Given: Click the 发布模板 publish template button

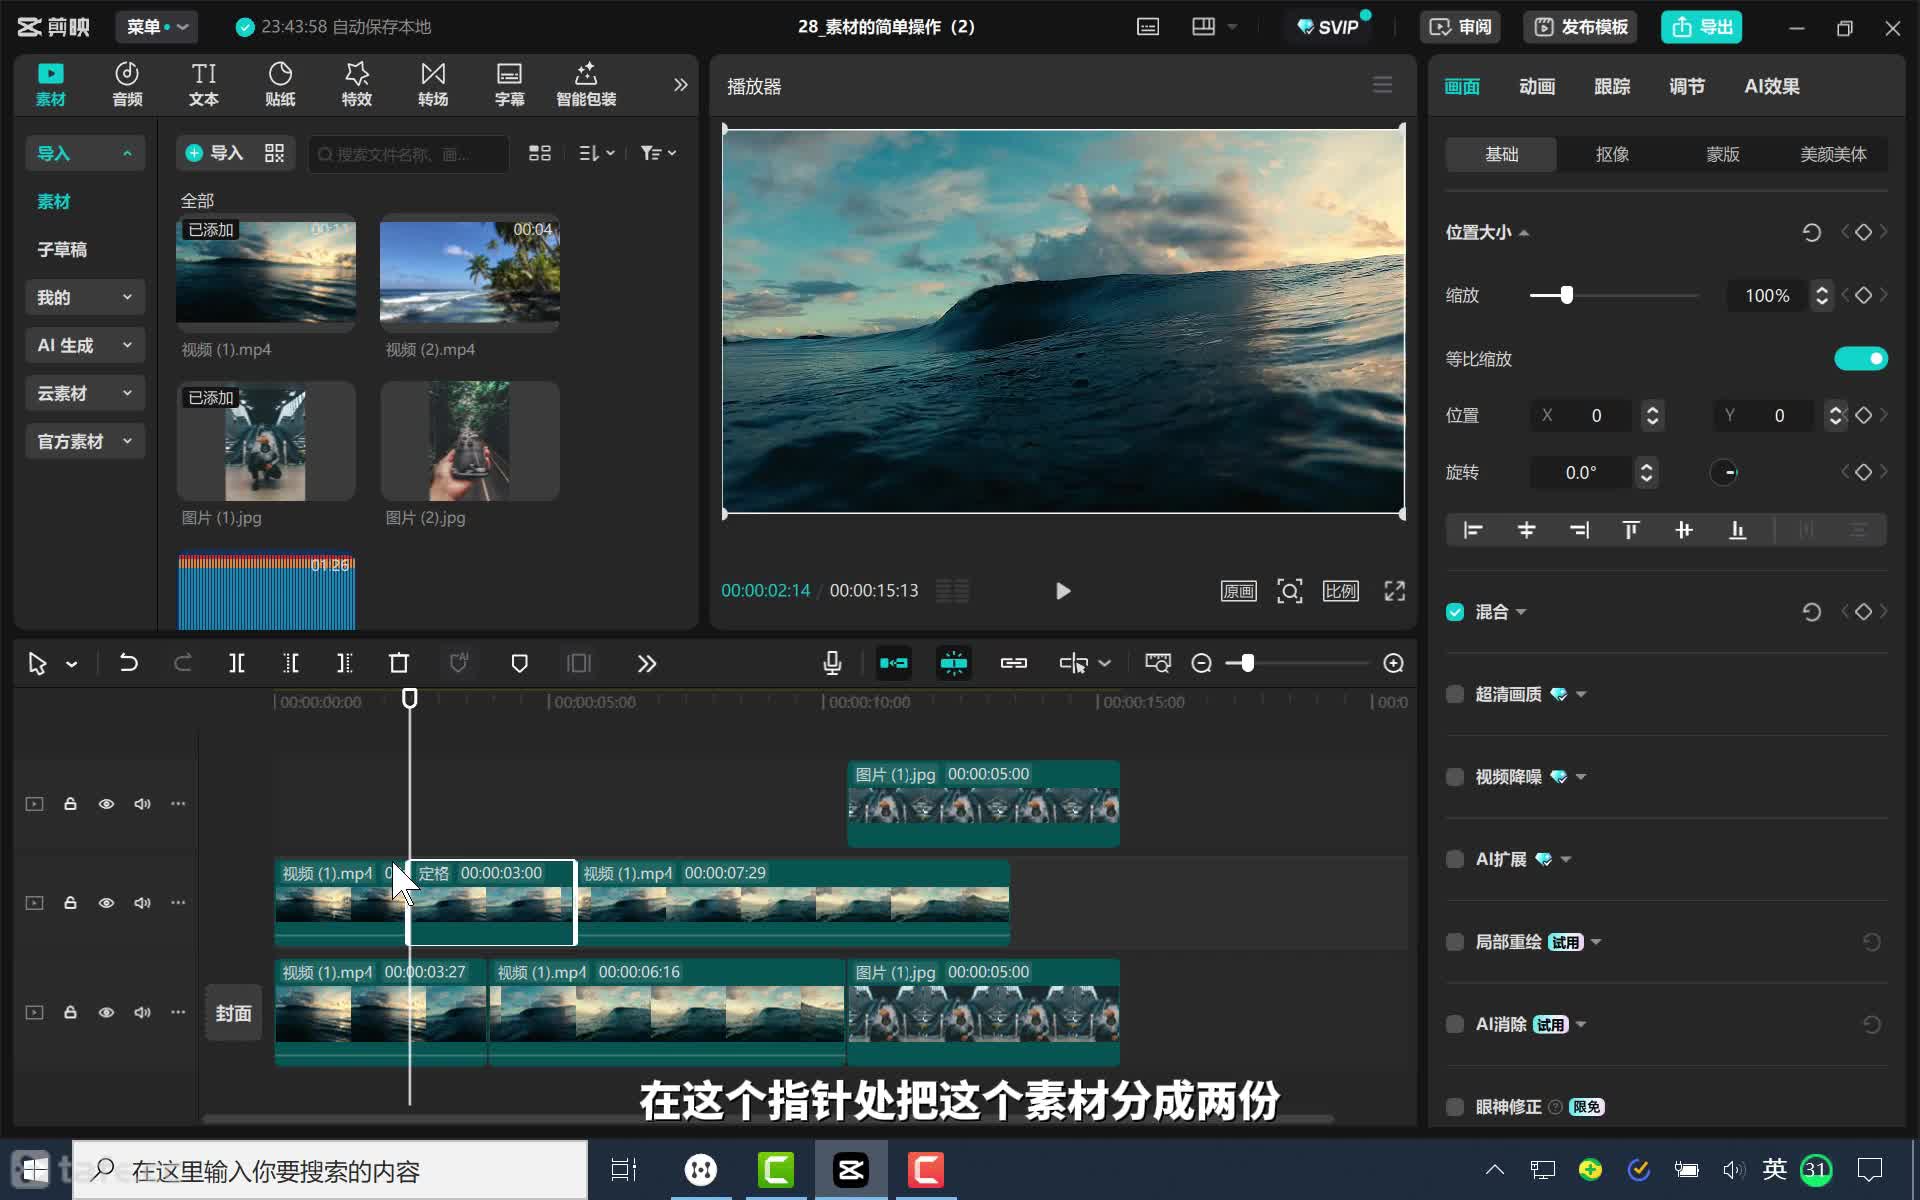Looking at the screenshot, I should tap(1581, 27).
